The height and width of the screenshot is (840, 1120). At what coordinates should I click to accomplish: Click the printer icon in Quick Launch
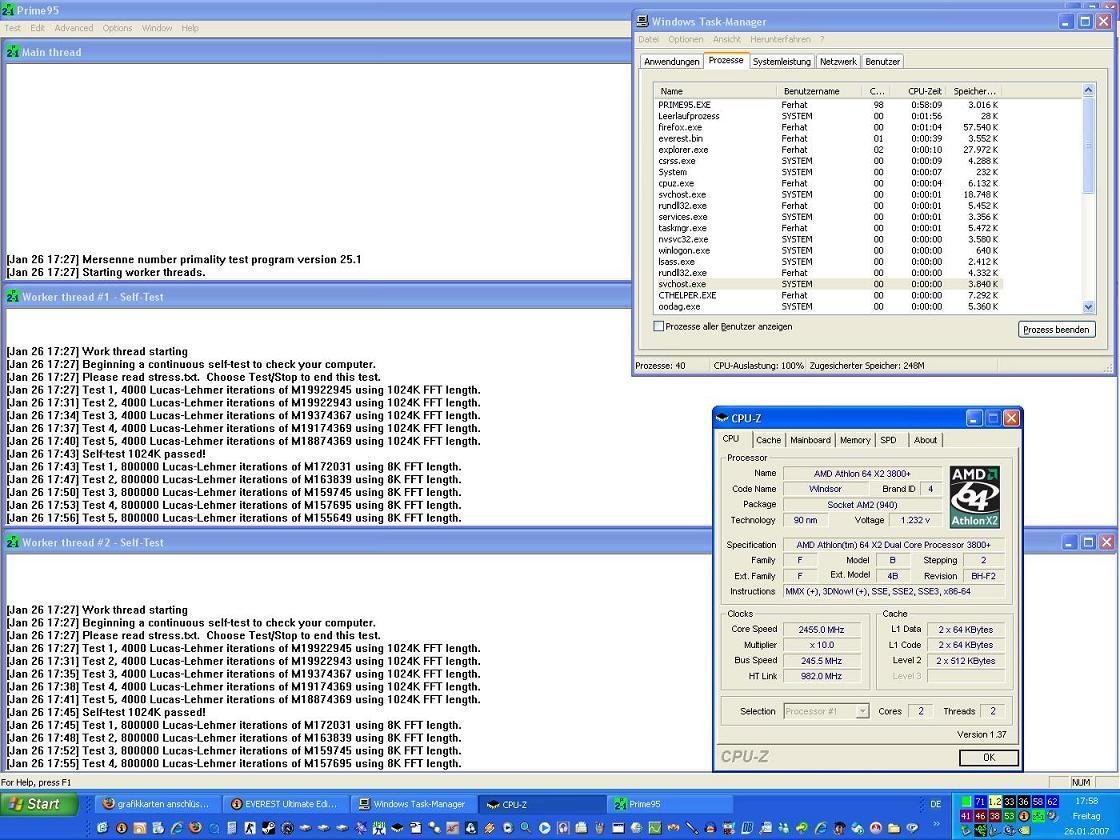581,828
